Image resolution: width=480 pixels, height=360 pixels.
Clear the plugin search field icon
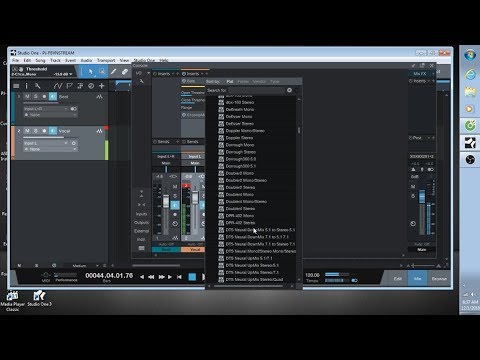point(289,90)
